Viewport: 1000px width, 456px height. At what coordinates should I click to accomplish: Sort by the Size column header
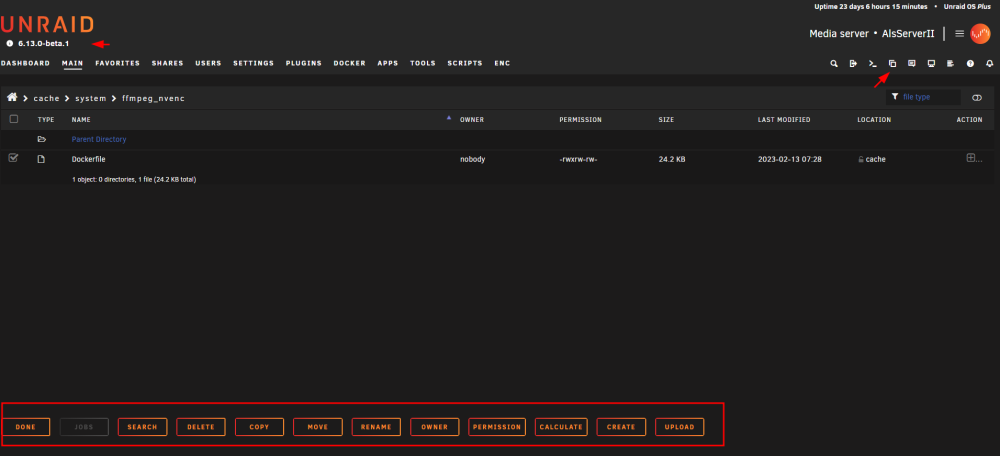(x=666, y=119)
